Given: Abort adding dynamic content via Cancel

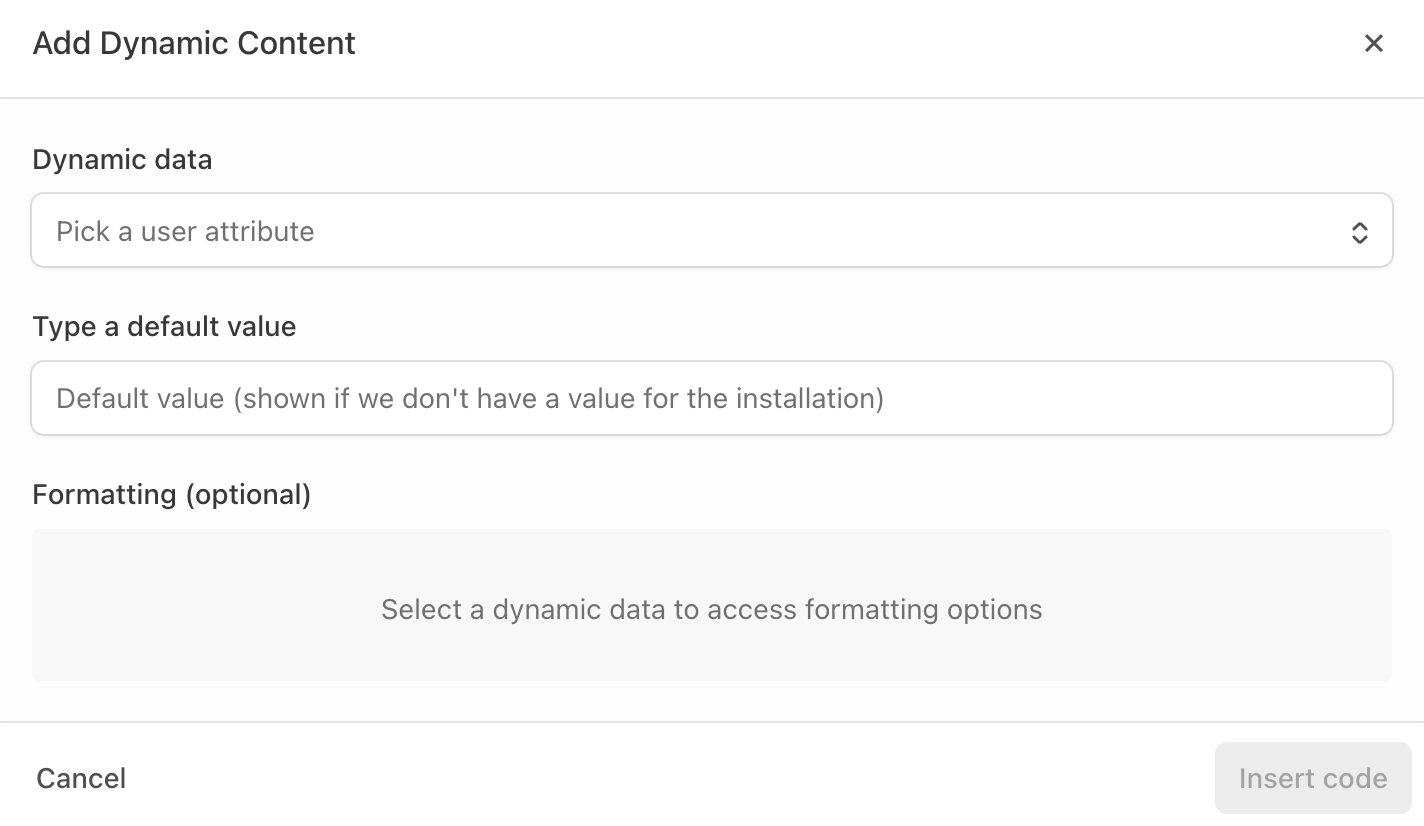Looking at the screenshot, I should 81,778.
